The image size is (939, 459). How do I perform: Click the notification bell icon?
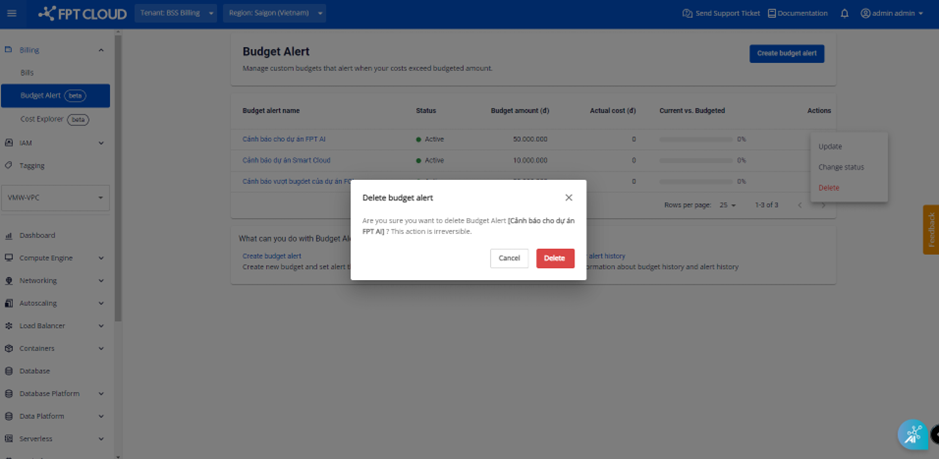(x=844, y=13)
